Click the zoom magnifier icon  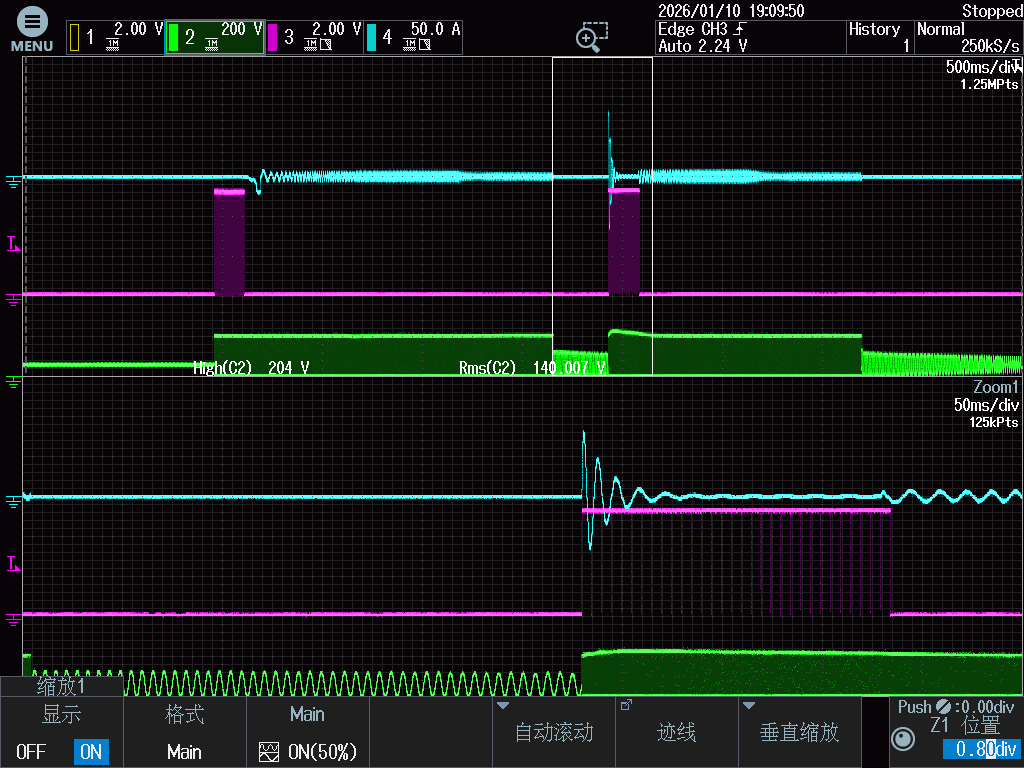(591, 37)
